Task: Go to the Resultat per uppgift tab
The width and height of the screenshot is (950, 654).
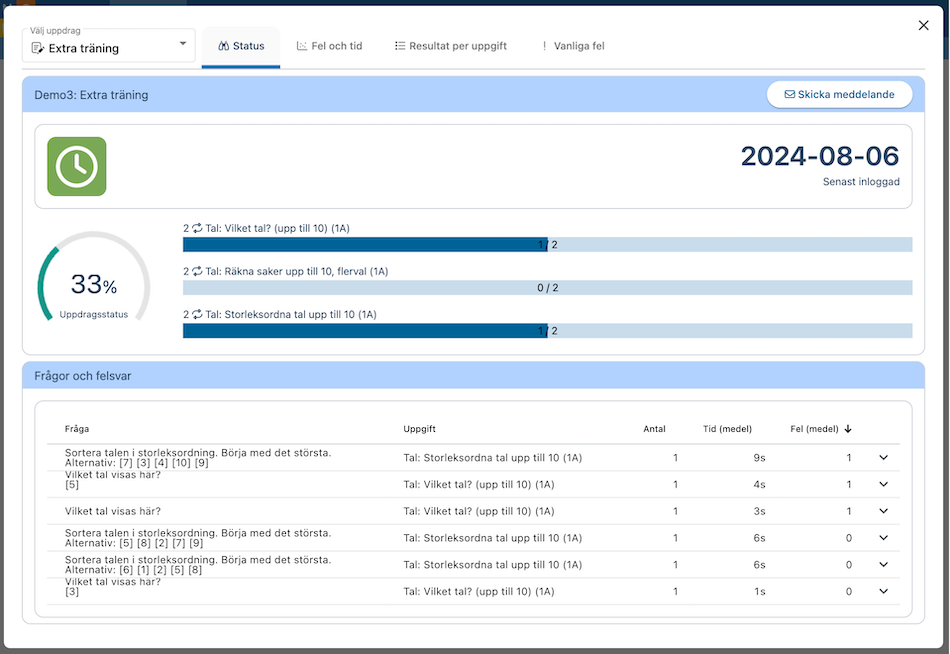Action: [x=451, y=46]
